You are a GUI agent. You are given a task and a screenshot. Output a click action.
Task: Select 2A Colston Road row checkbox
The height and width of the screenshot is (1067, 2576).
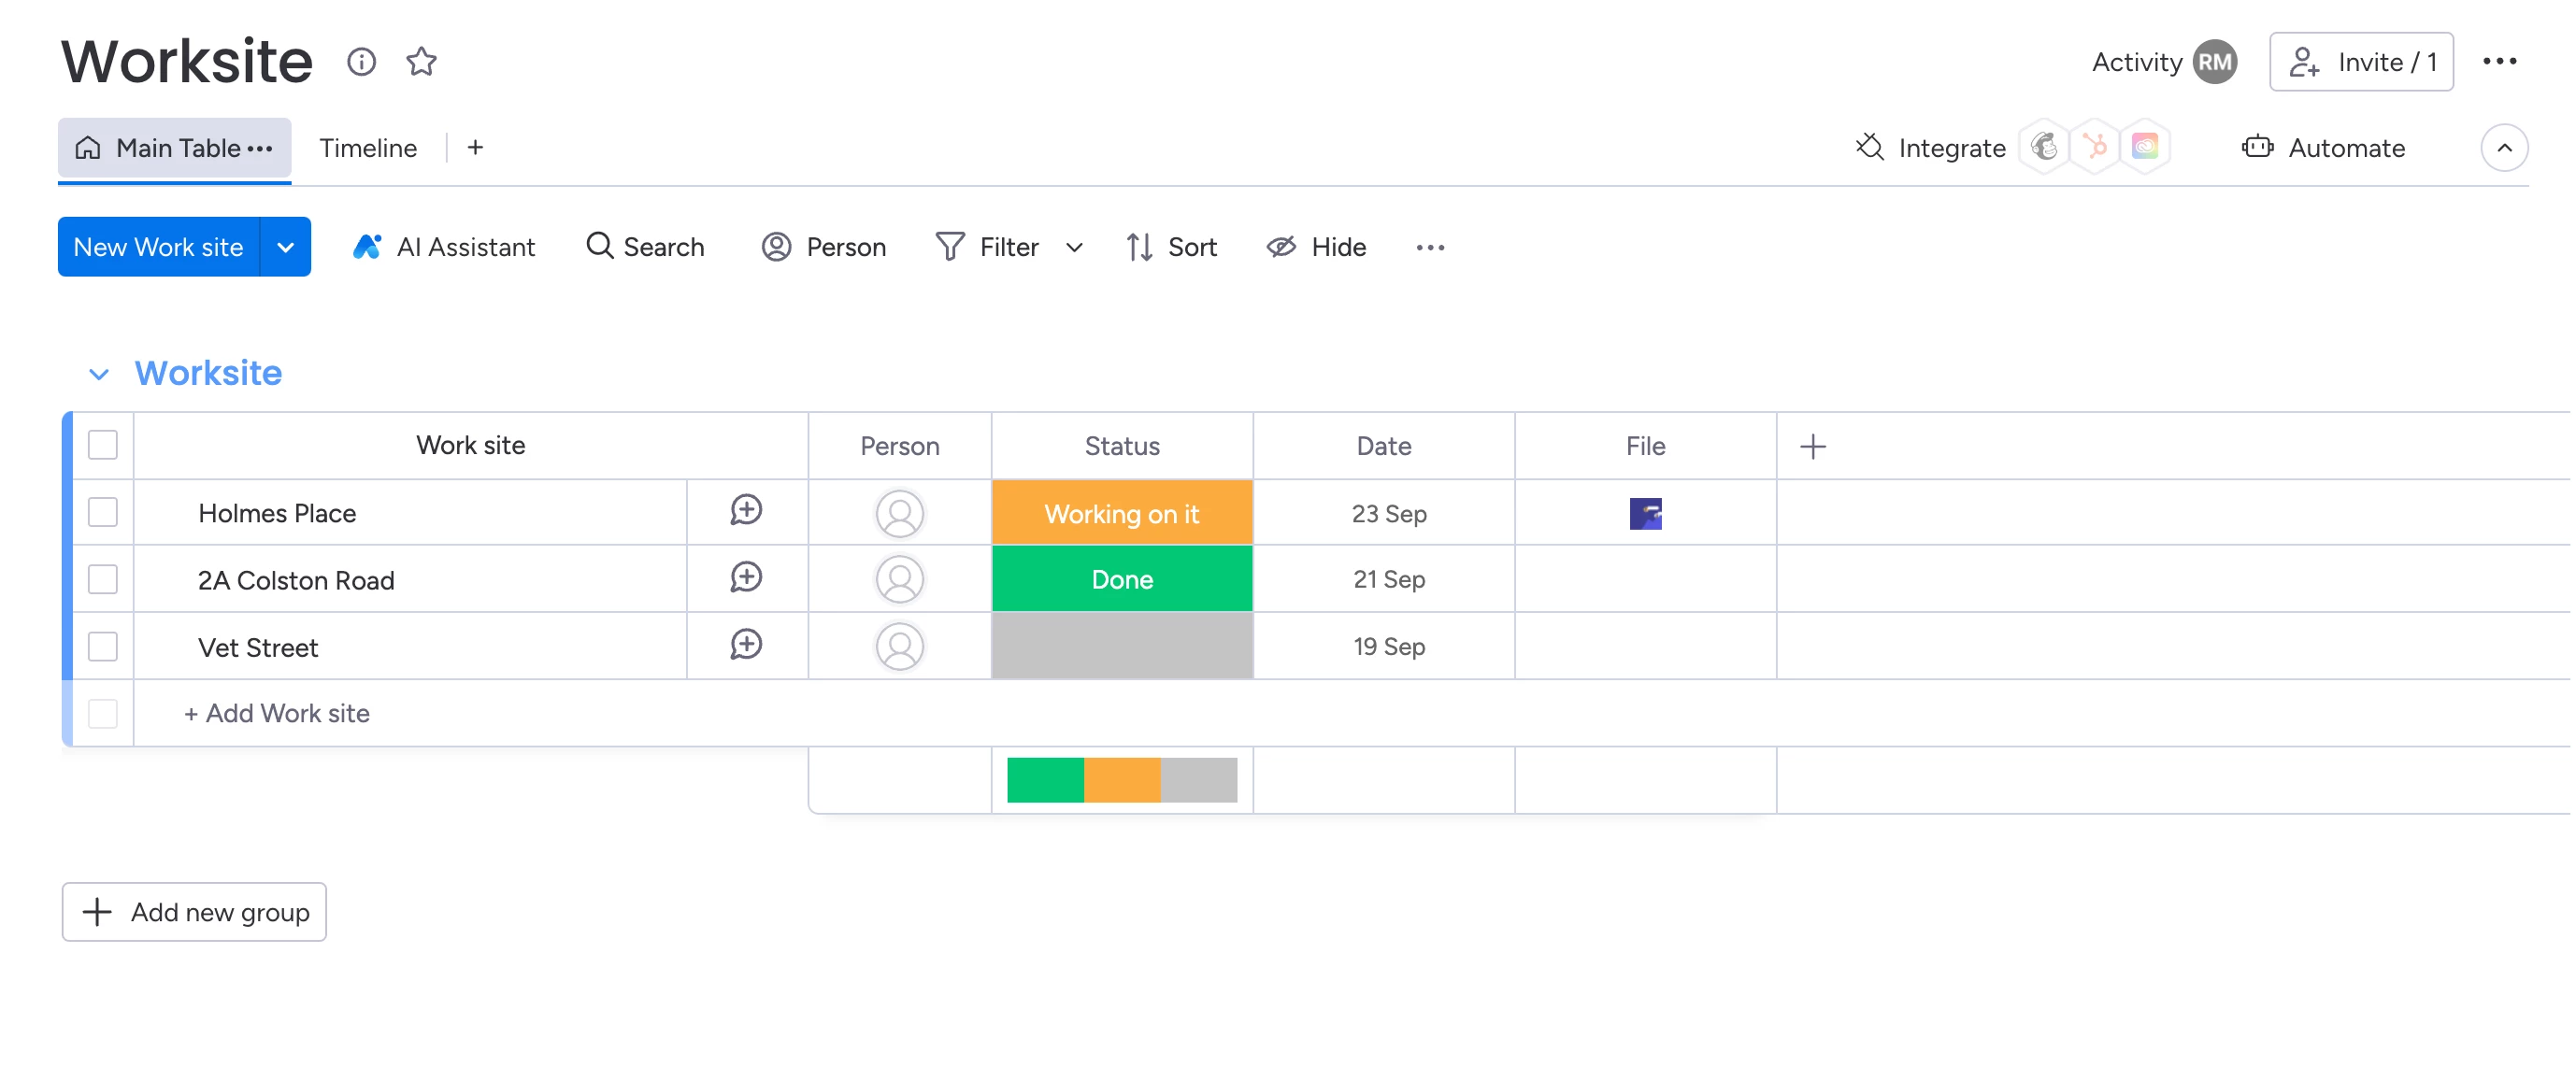point(103,579)
